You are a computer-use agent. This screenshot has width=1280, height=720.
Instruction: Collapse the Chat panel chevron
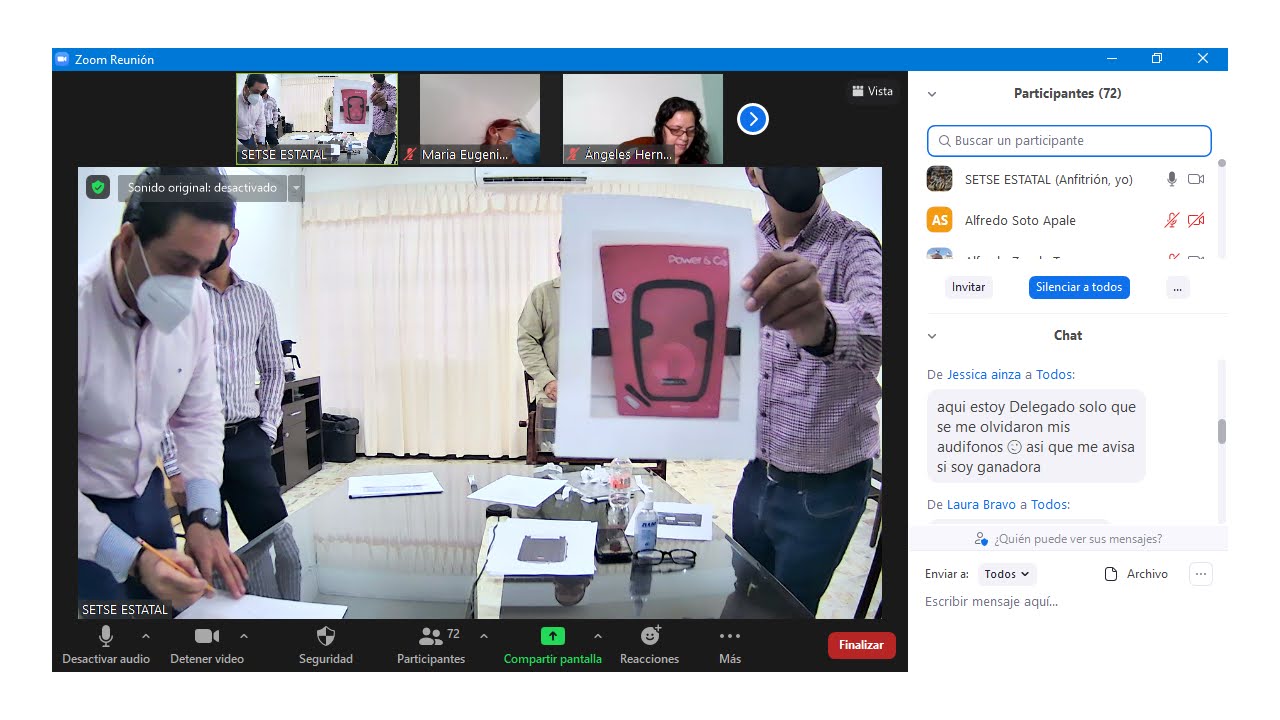click(x=932, y=336)
